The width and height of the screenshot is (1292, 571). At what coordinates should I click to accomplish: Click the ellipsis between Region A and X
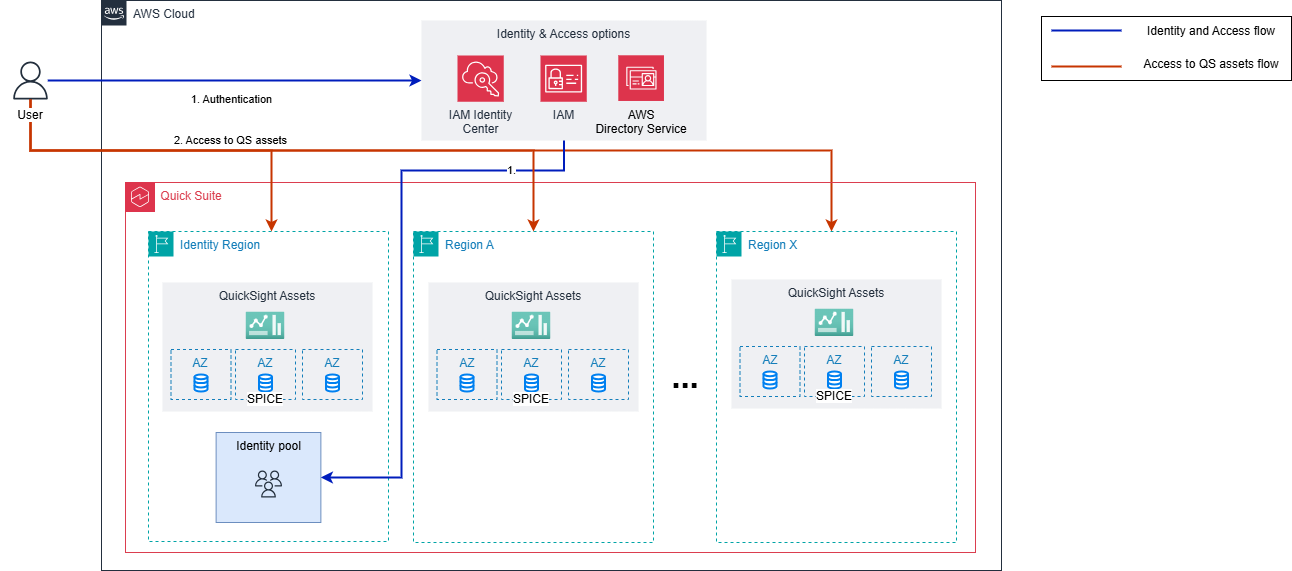point(685,385)
